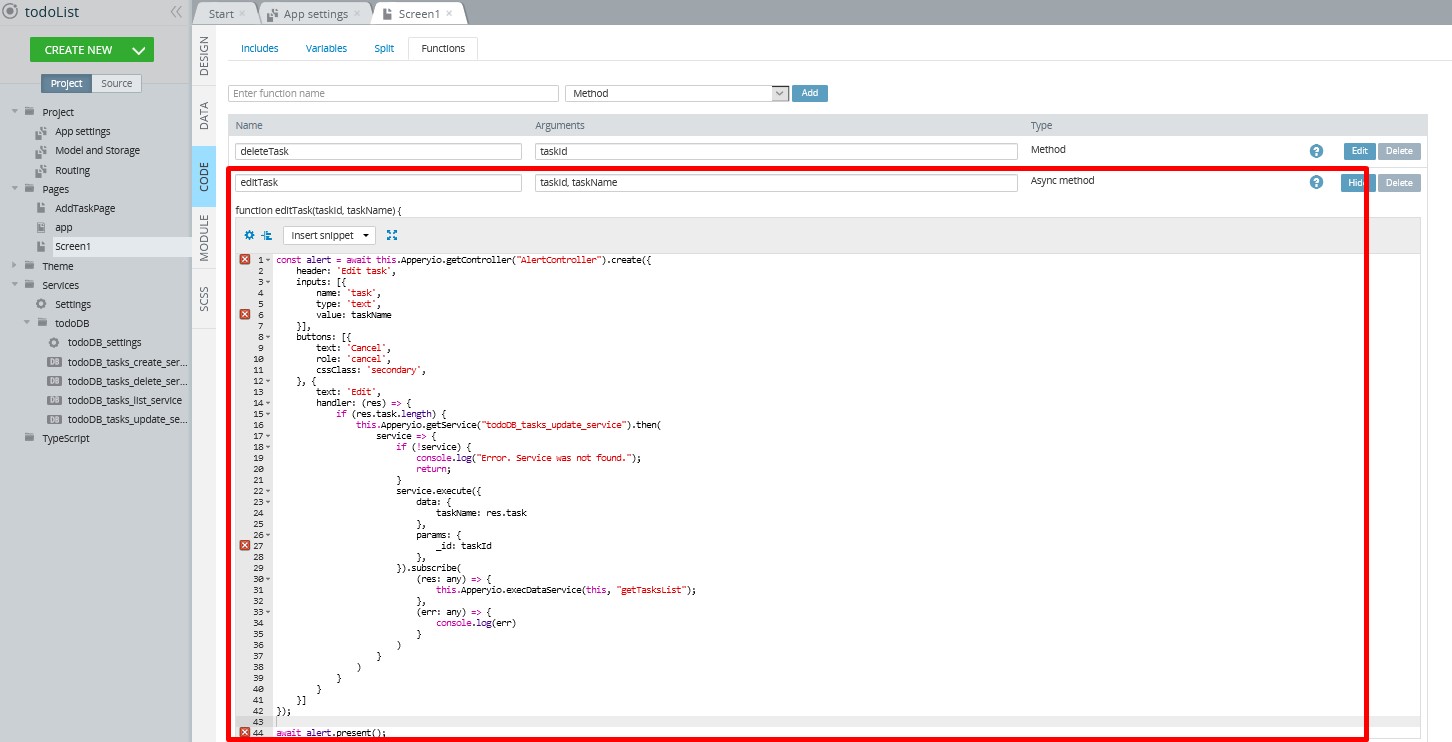The image size is (1452, 742).
Task: Click the gear icon next to Services Settings
Action: (x=41, y=304)
